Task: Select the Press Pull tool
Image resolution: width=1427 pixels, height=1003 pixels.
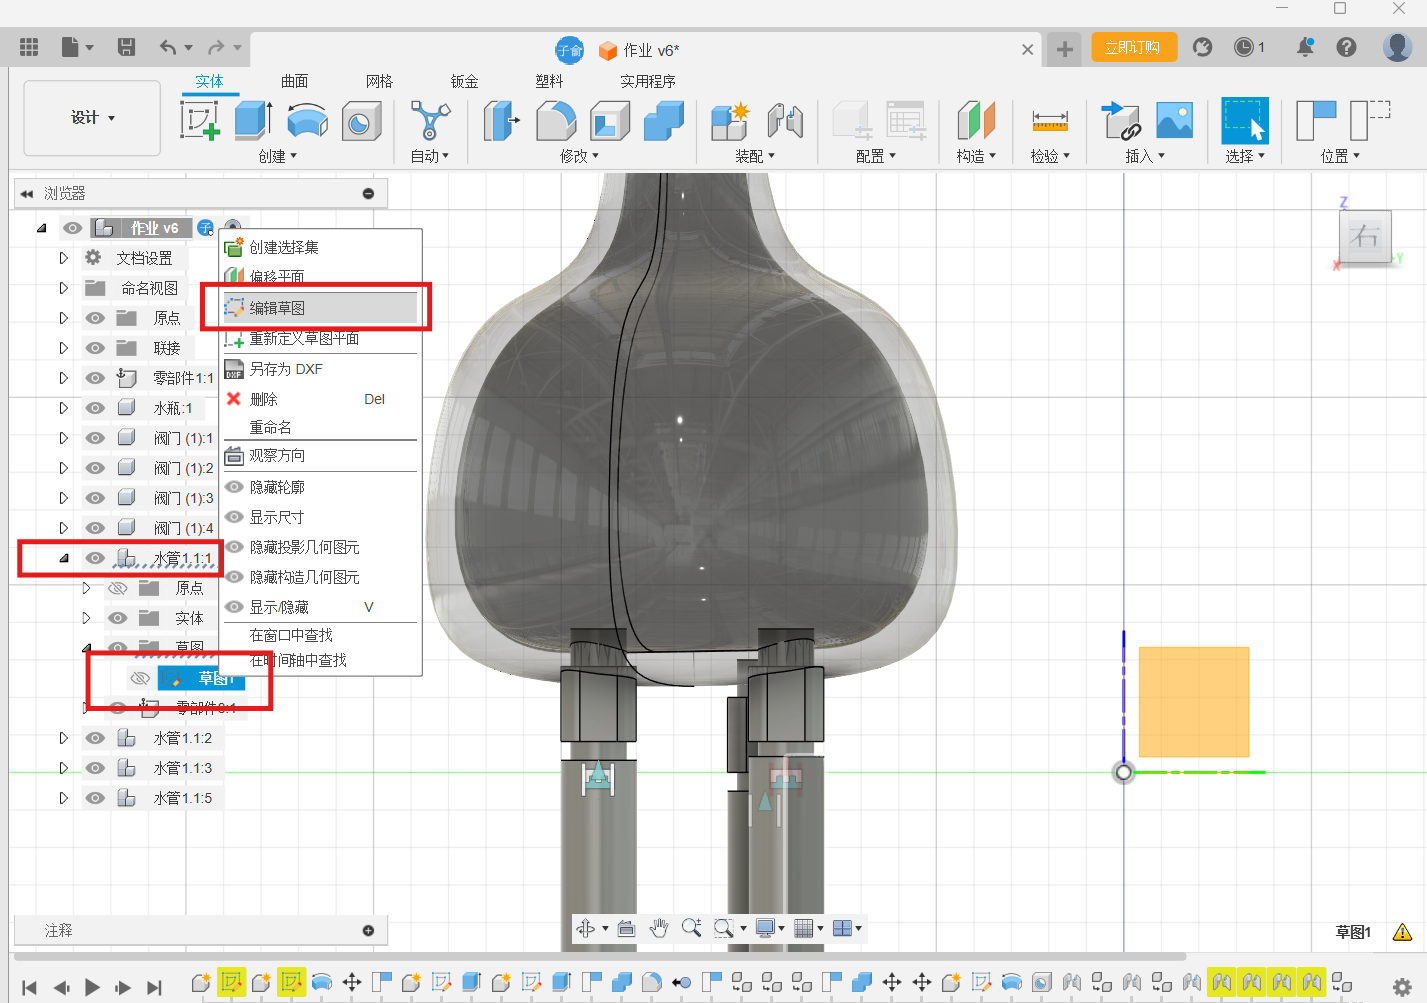Action: (x=502, y=121)
